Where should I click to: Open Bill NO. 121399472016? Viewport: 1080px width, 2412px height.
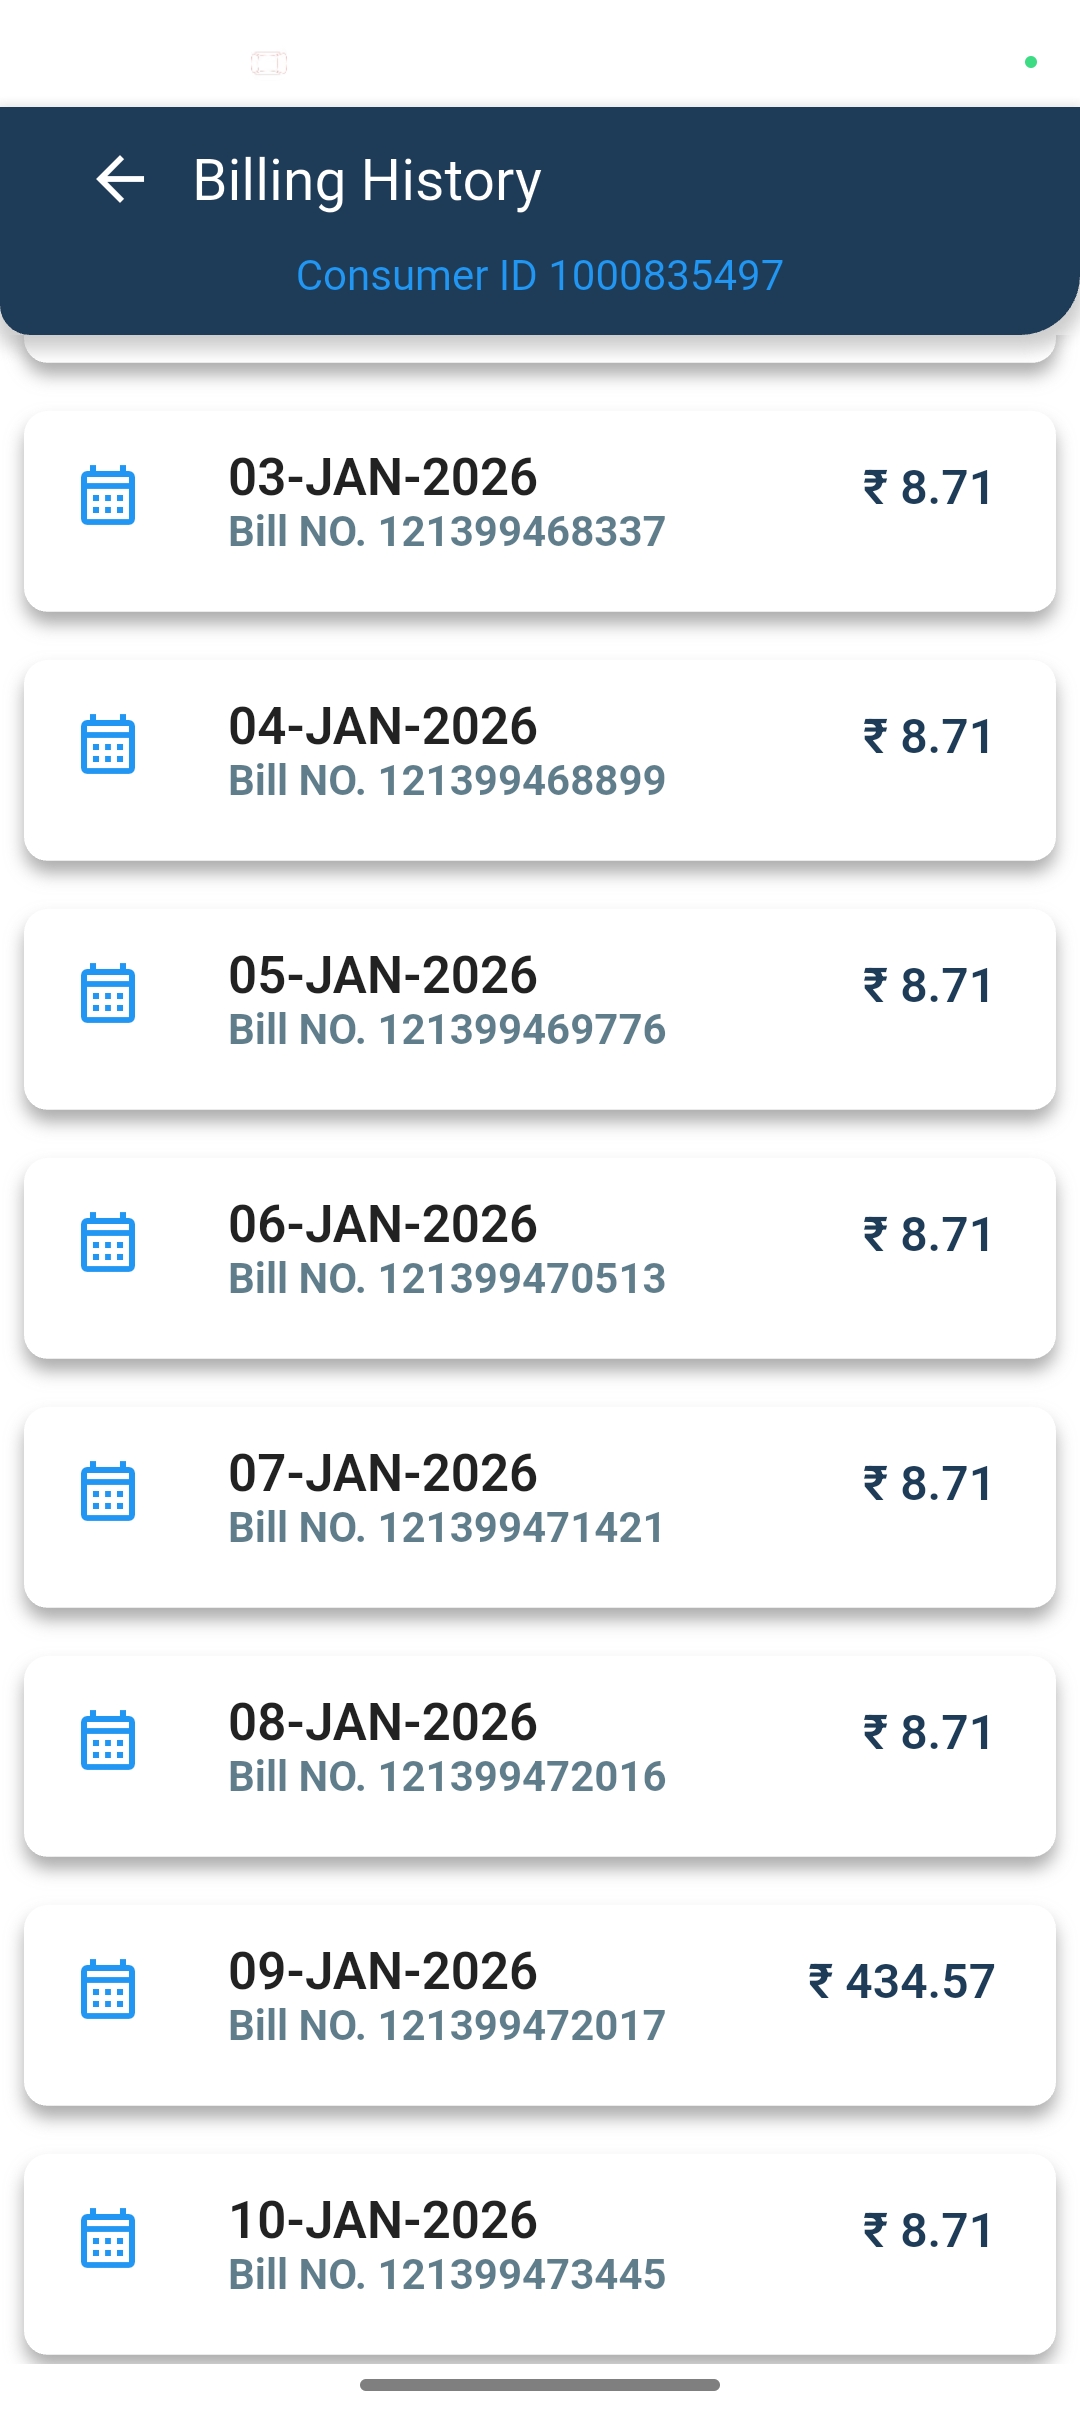pos(447,1777)
